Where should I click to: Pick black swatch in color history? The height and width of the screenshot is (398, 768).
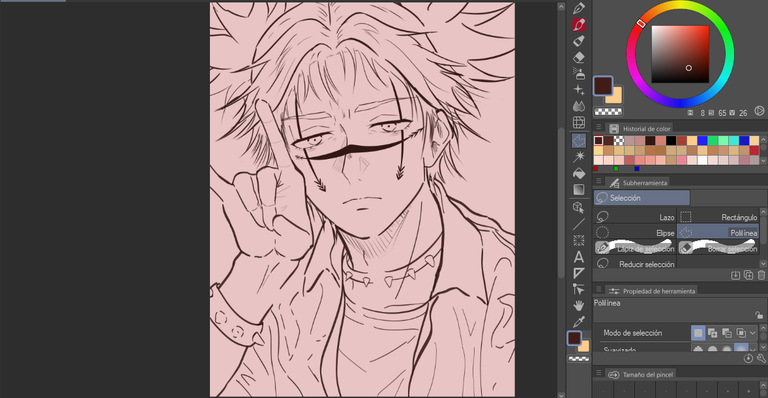(671, 140)
